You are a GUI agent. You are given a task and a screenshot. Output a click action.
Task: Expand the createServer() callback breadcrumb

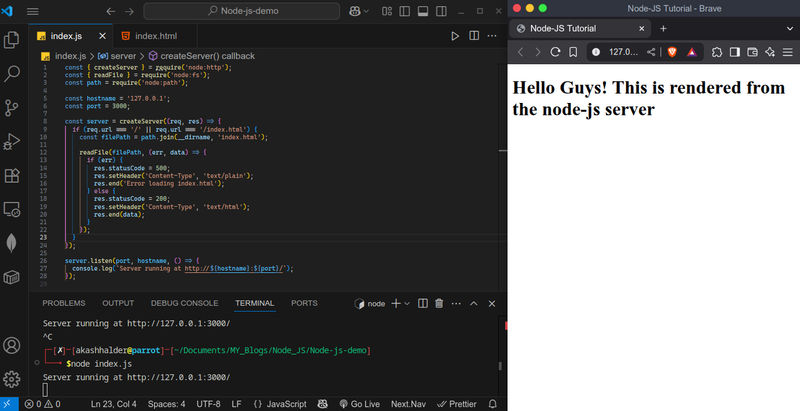click(x=202, y=56)
